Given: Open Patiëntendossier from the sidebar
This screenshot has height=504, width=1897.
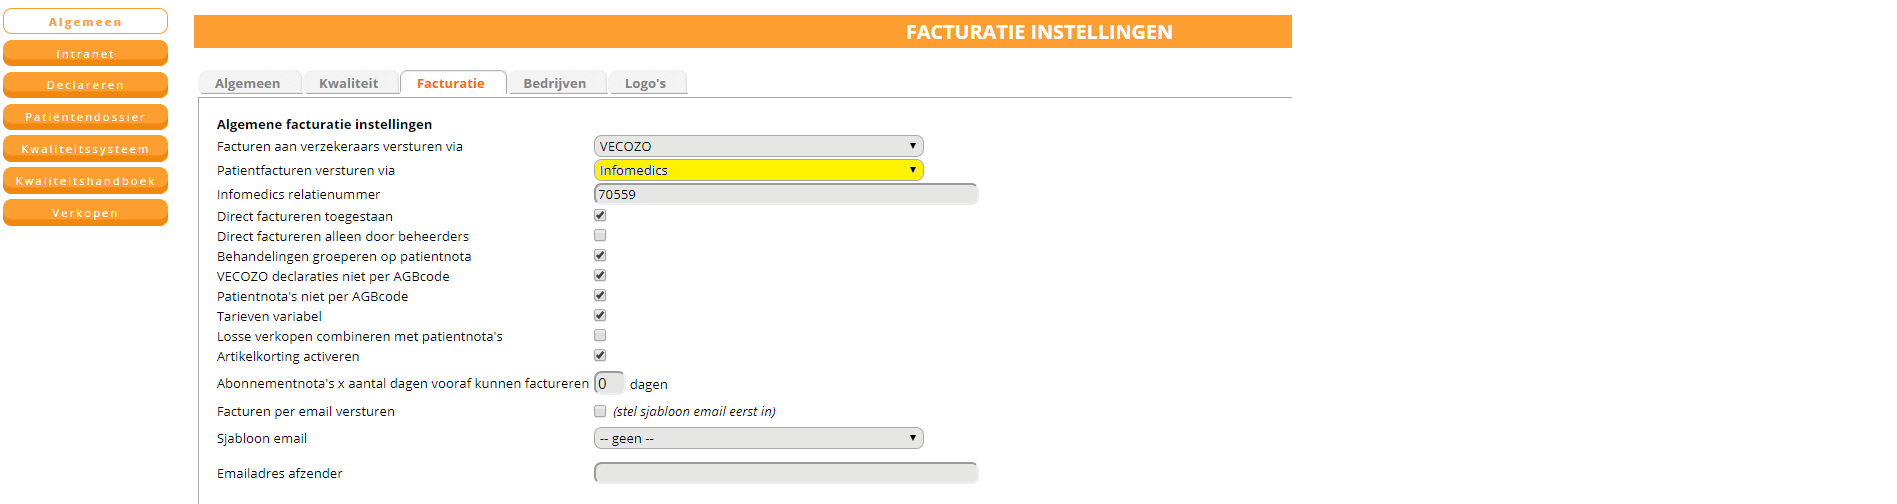Looking at the screenshot, I should click(x=85, y=117).
